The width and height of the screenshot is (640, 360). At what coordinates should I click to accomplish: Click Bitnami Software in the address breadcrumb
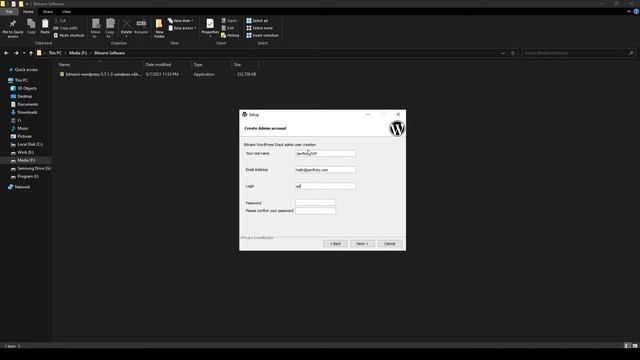[x=109, y=53]
